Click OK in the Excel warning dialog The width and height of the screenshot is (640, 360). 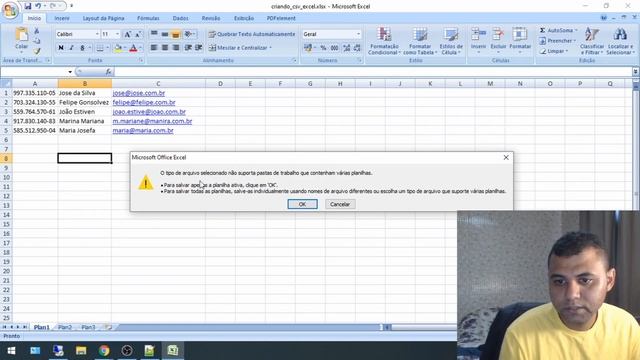[302, 204]
